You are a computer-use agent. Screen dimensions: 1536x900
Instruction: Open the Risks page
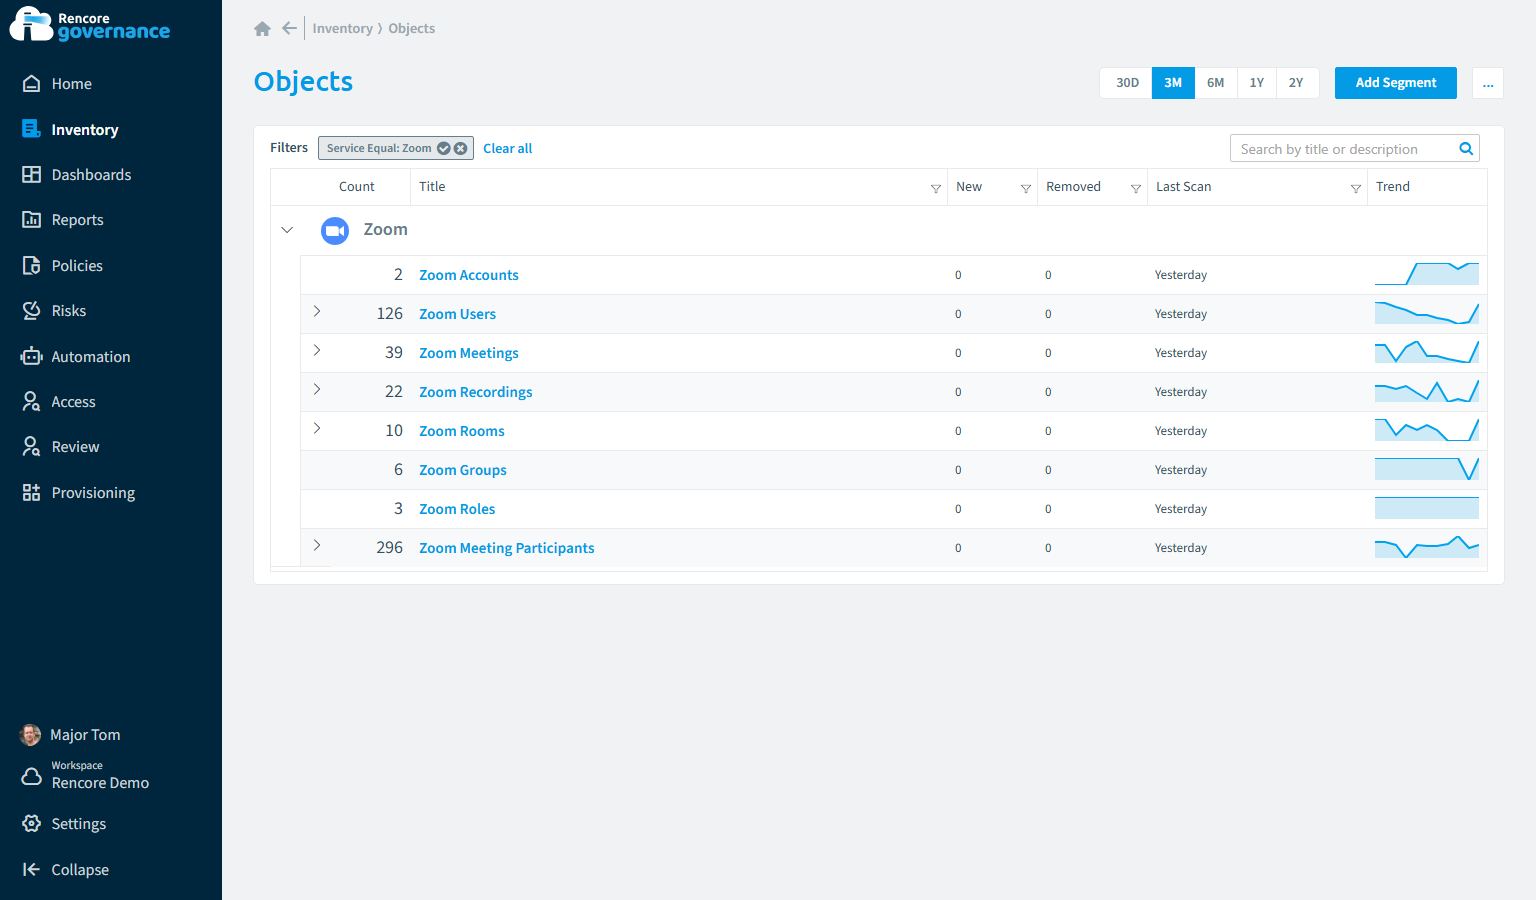[68, 311]
